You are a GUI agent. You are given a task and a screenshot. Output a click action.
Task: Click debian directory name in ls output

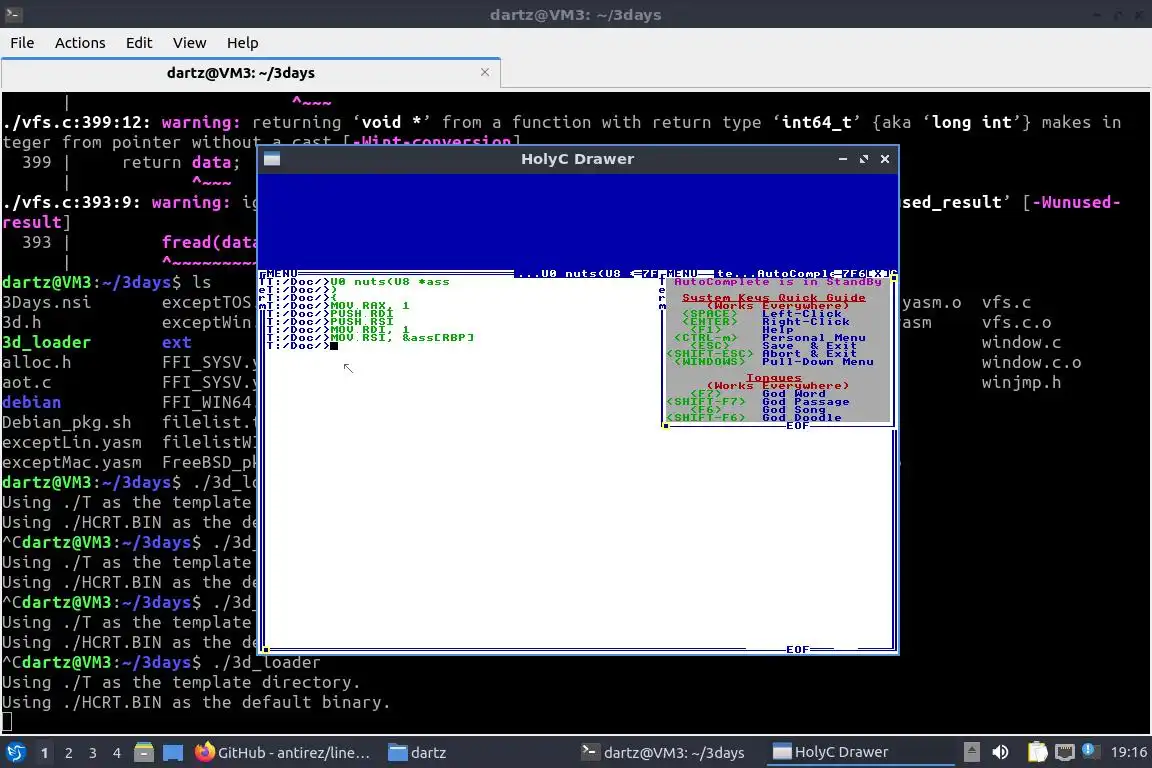[x=32, y=403]
